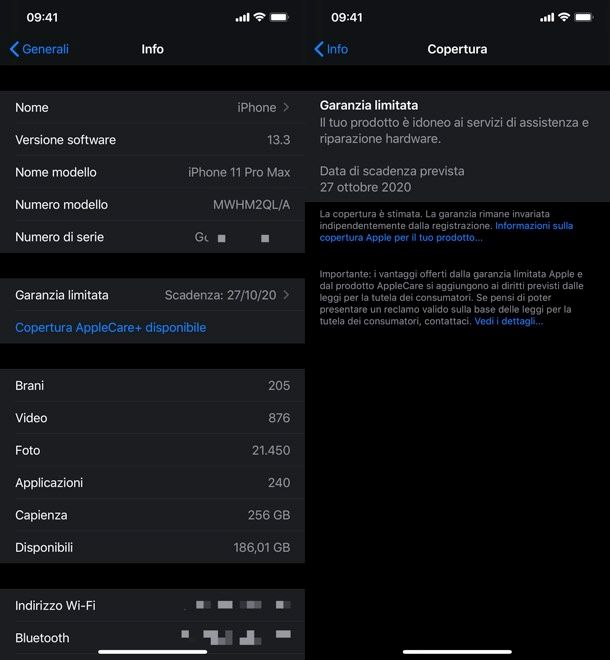Follow the Vedi i dettagli link
The image size is (610, 660).
coord(509,321)
